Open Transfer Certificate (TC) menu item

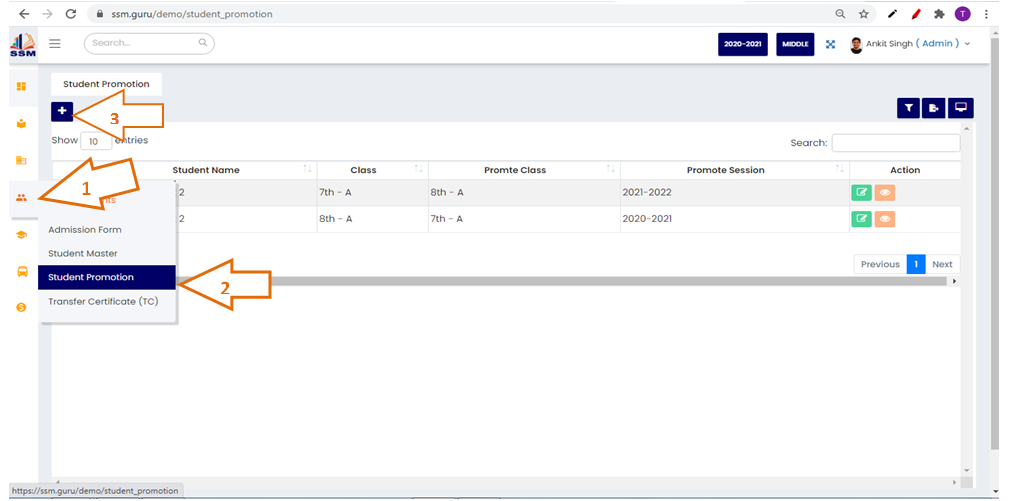[x=97, y=301]
